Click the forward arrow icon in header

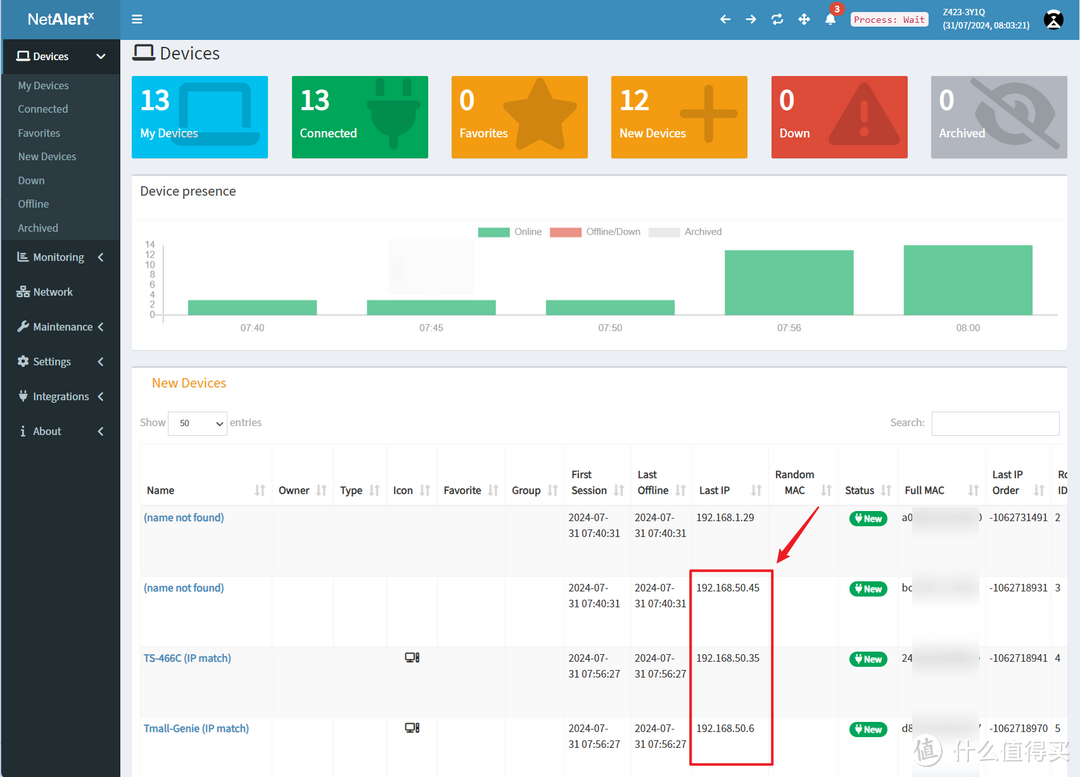click(x=751, y=19)
